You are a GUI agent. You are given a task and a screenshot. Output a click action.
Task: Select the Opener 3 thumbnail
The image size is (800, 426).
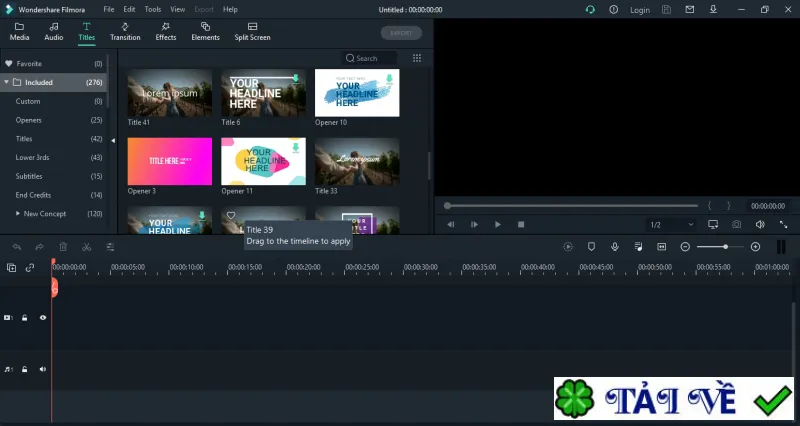click(x=170, y=161)
